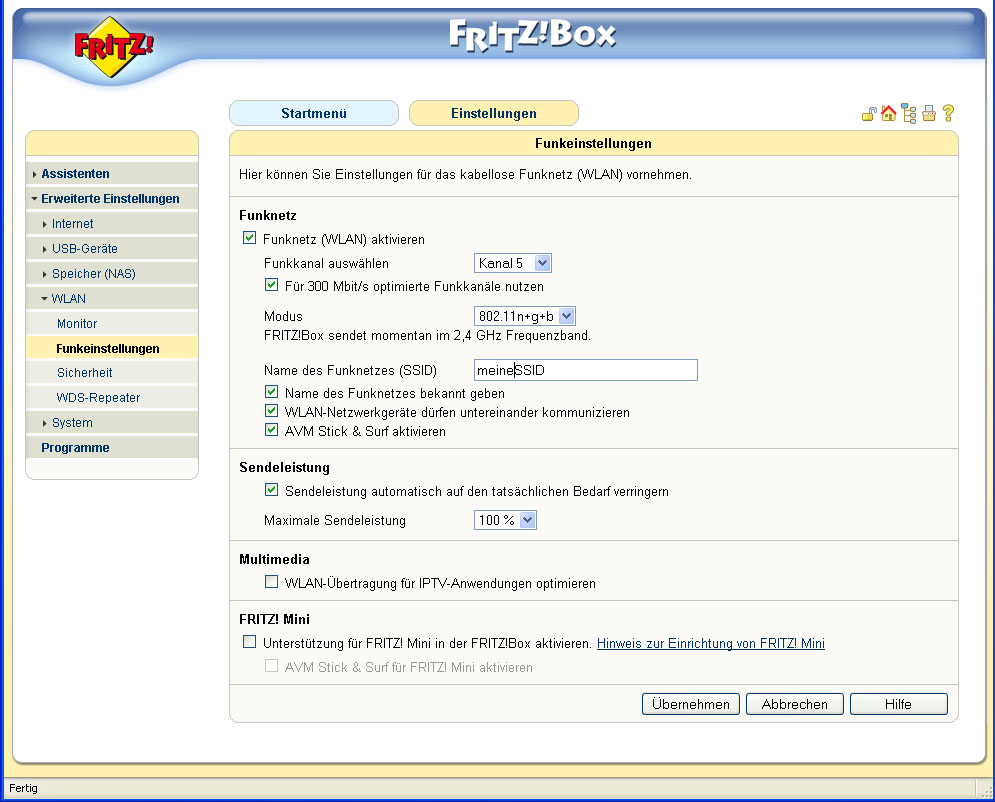Toggle WLAN-Netzwerkgeräte untereinander kommunizieren checkbox
This screenshot has height=802, width=995.
(x=272, y=411)
